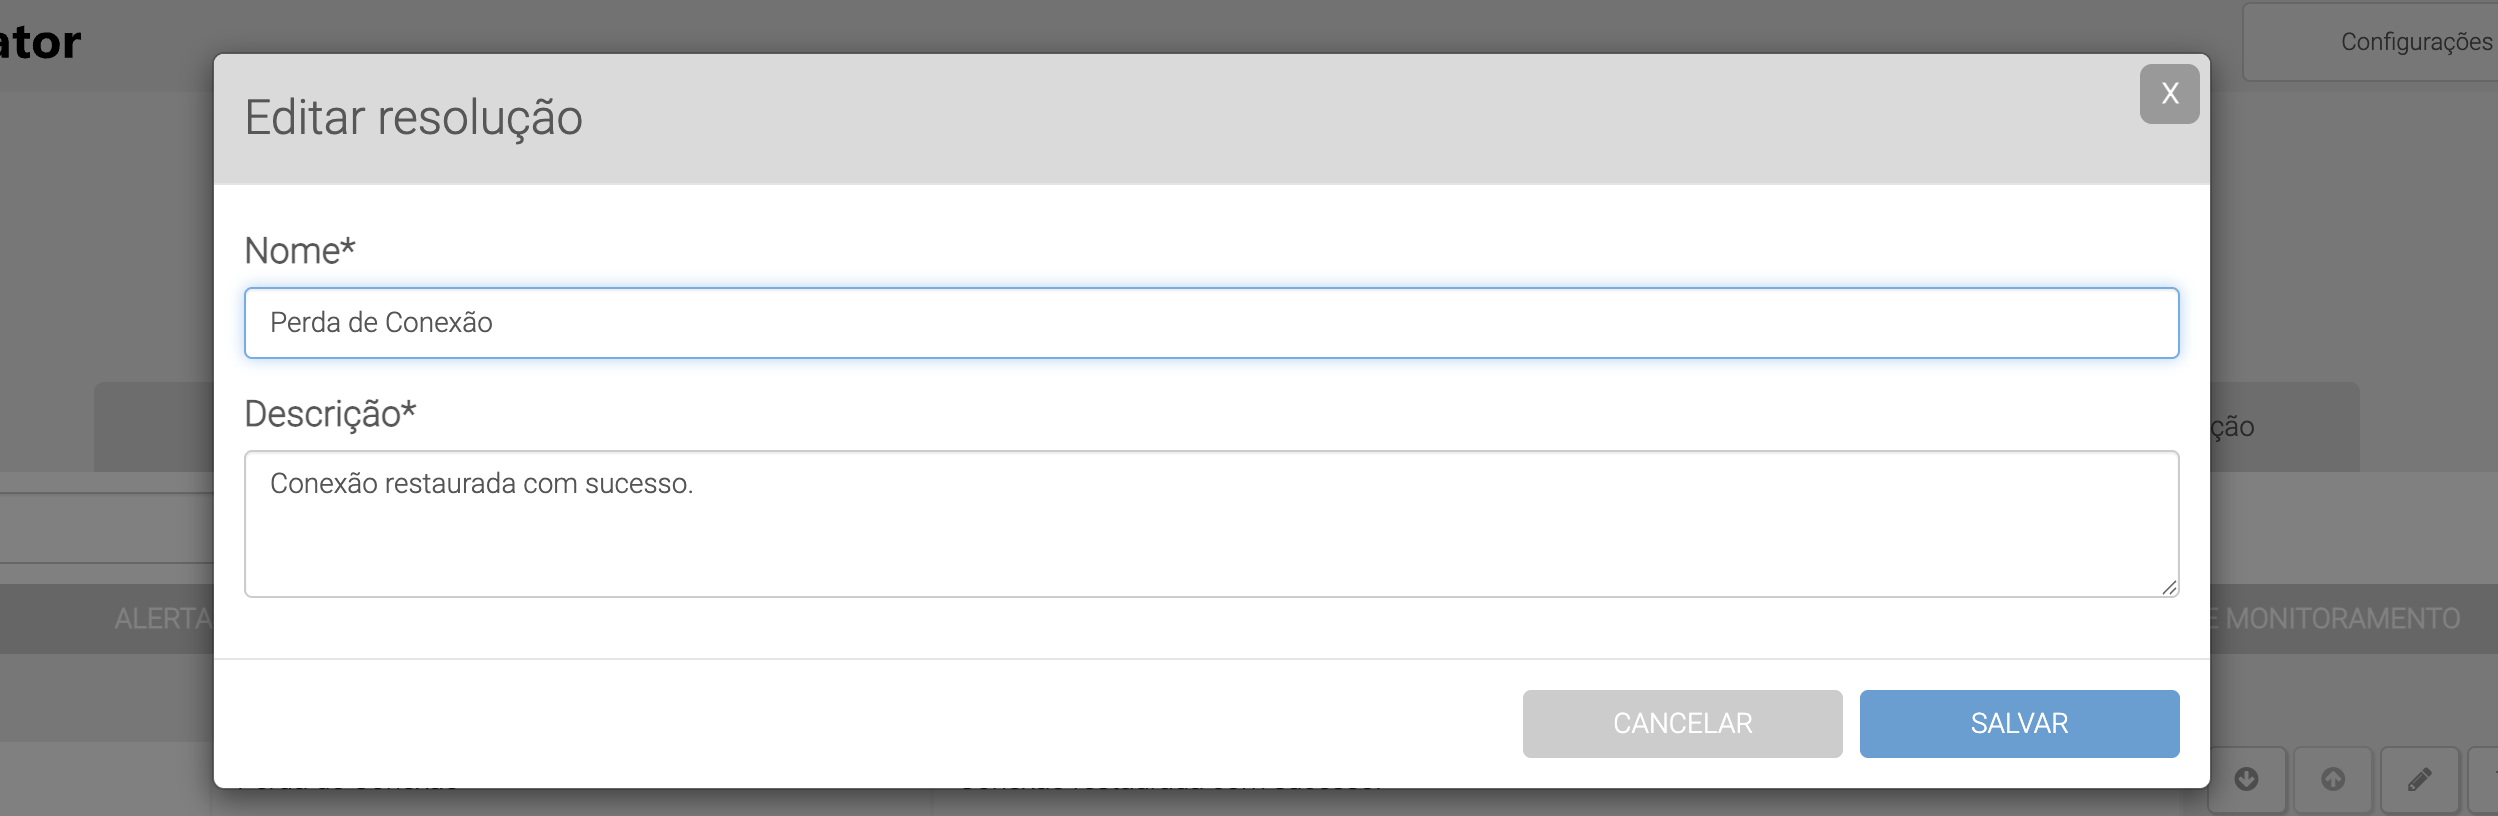Click the Nome* field label
The height and width of the screenshot is (816, 2498).
pyautogui.click(x=299, y=251)
